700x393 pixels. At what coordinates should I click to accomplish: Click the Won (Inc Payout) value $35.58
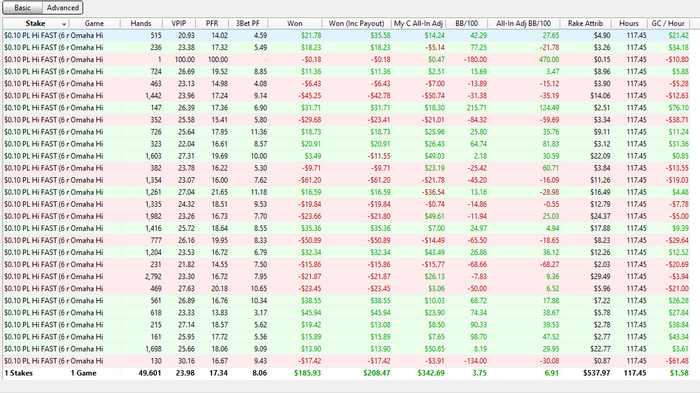[380, 35]
